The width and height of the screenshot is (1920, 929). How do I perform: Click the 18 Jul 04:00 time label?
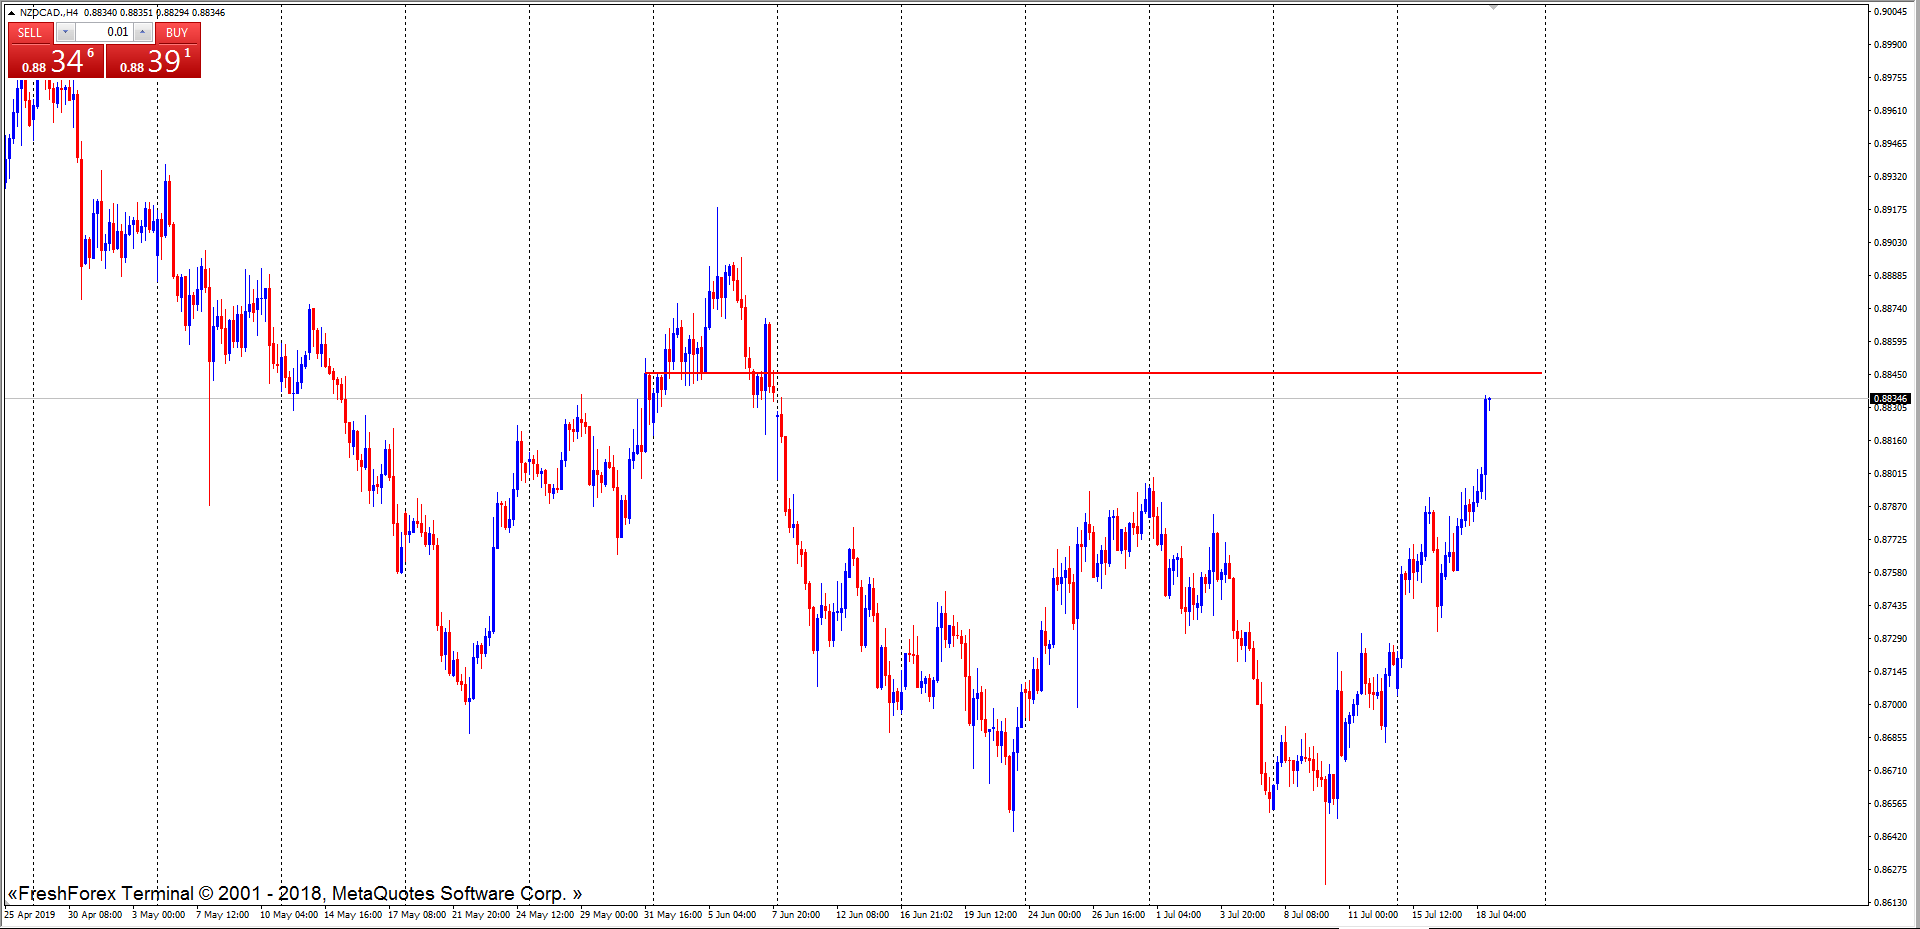(x=1500, y=914)
